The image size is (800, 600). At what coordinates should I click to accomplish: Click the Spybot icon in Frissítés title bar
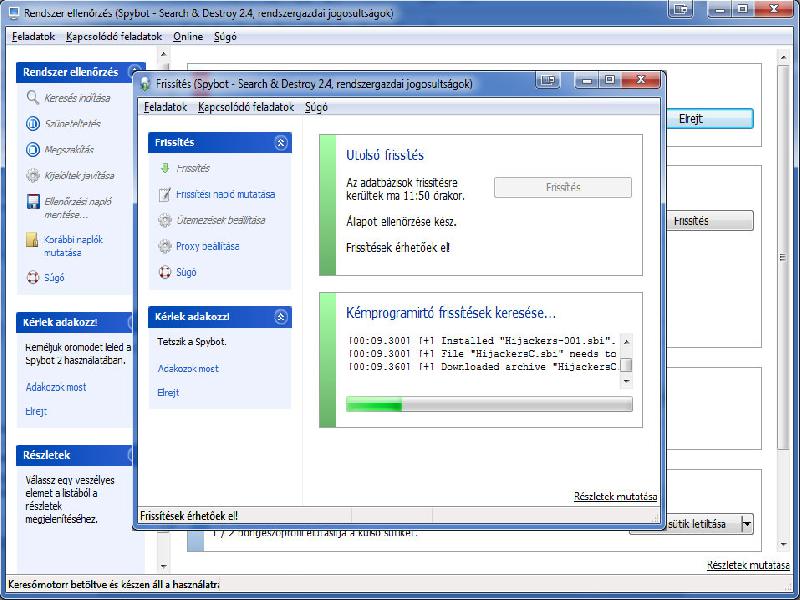coord(146,83)
